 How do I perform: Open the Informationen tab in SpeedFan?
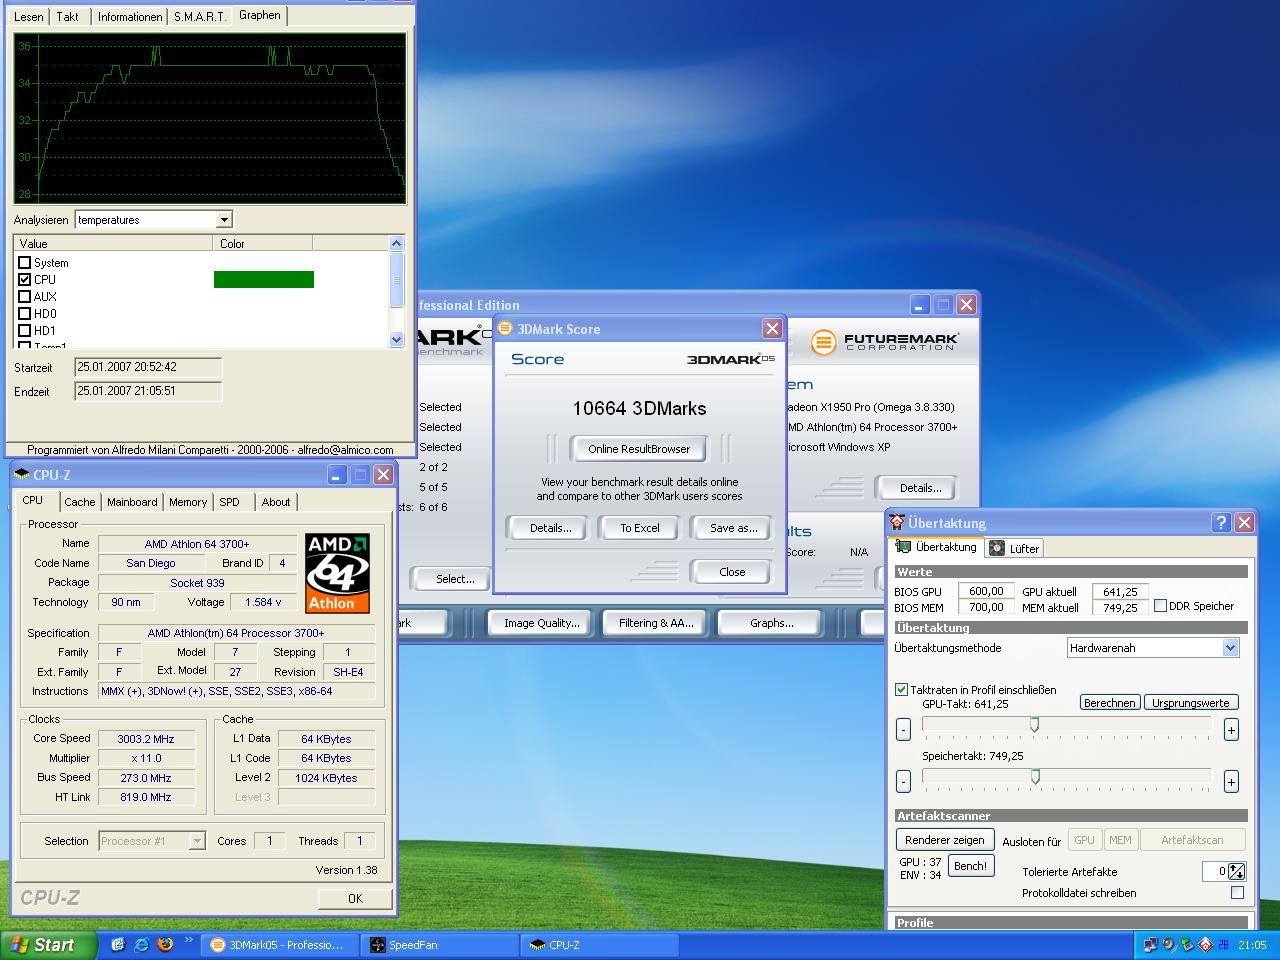(130, 17)
